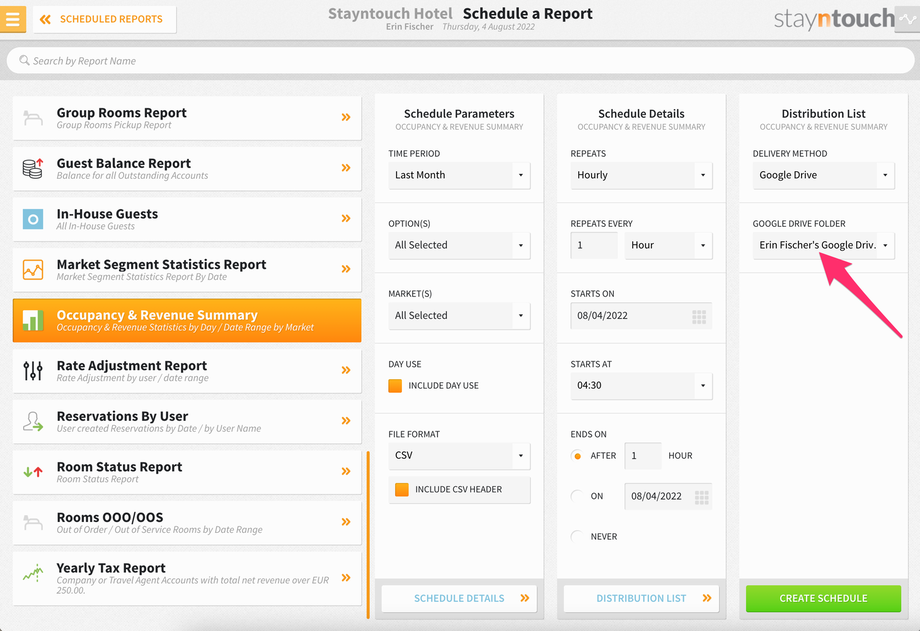The height and width of the screenshot is (631, 920).
Task: Click the Occupancy & Revenue Summary bar icon
Action: click(33, 320)
